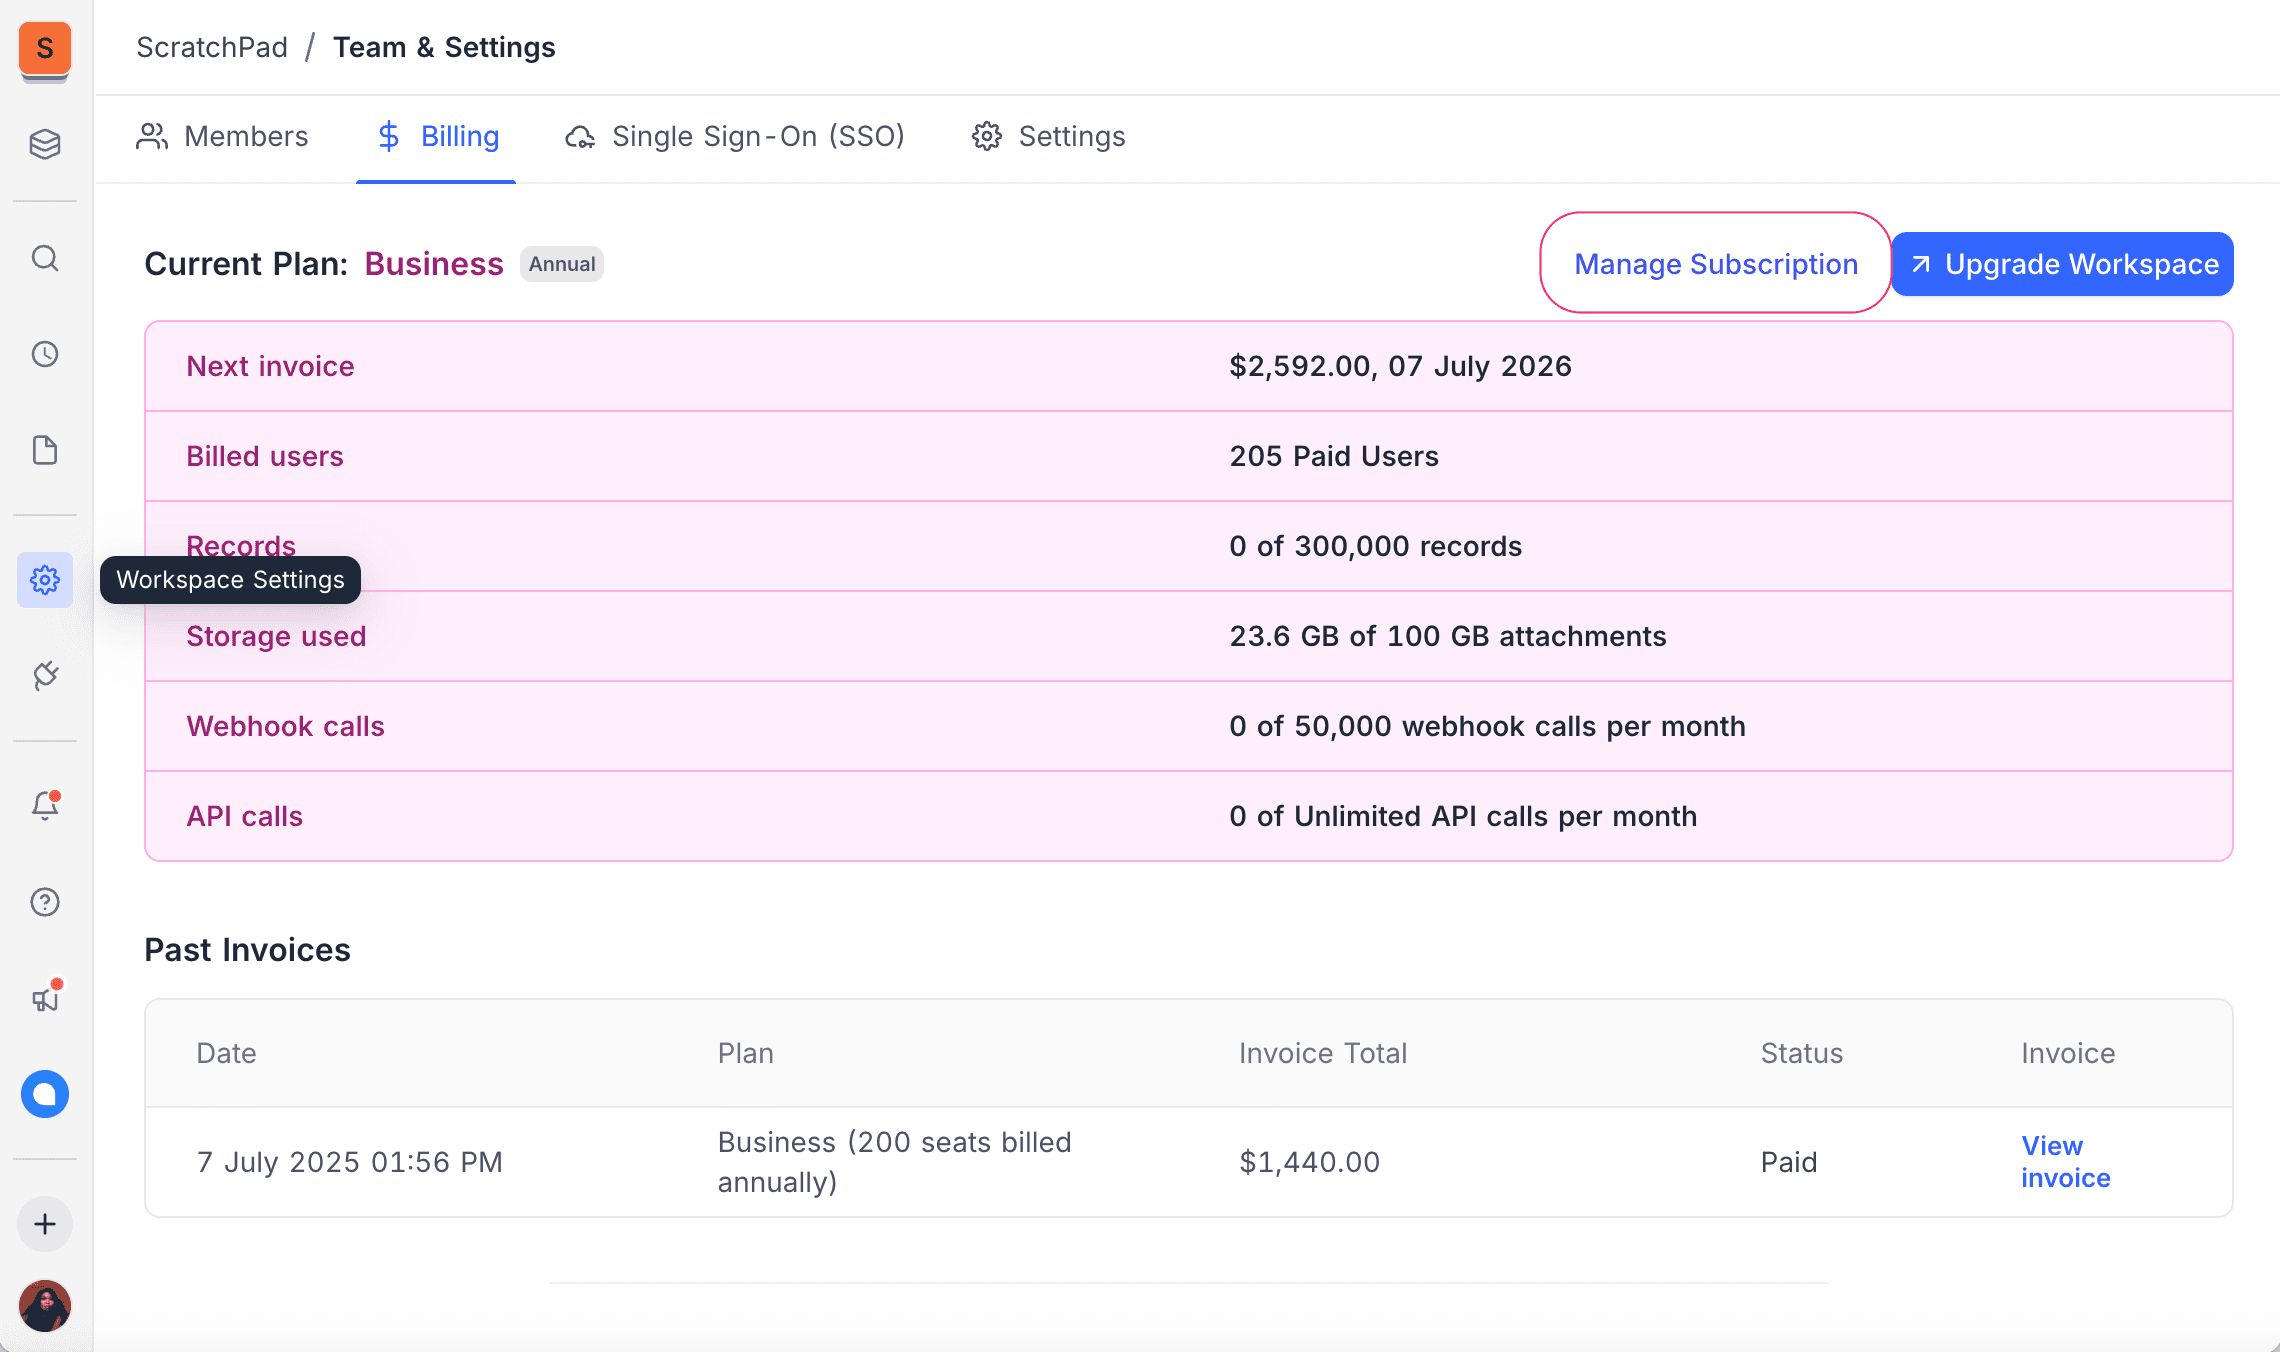2280x1352 pixels.
Task: Click the Workspace Settings gear icon
Action: 45,580
